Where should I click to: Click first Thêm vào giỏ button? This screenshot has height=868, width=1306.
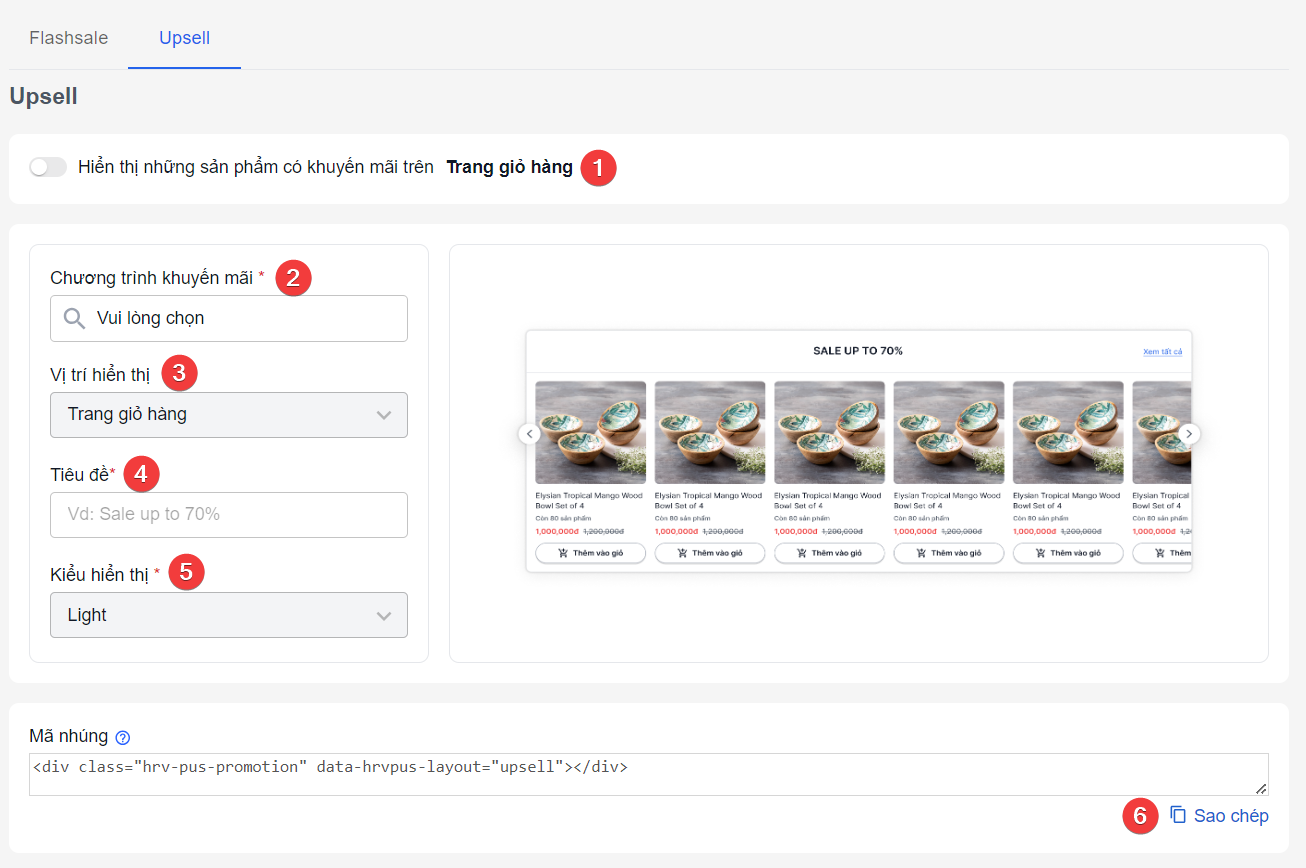coord(590,553)
